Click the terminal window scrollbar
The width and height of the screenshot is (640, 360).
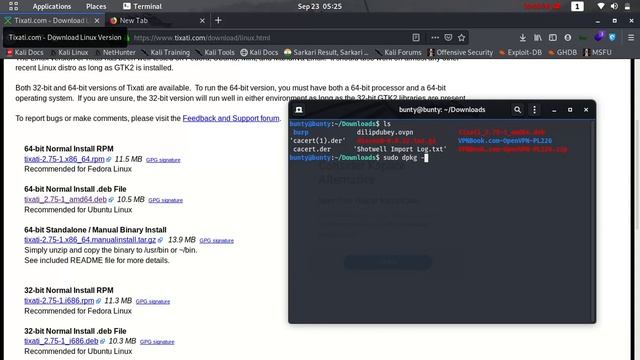click(x=593, y=220)
